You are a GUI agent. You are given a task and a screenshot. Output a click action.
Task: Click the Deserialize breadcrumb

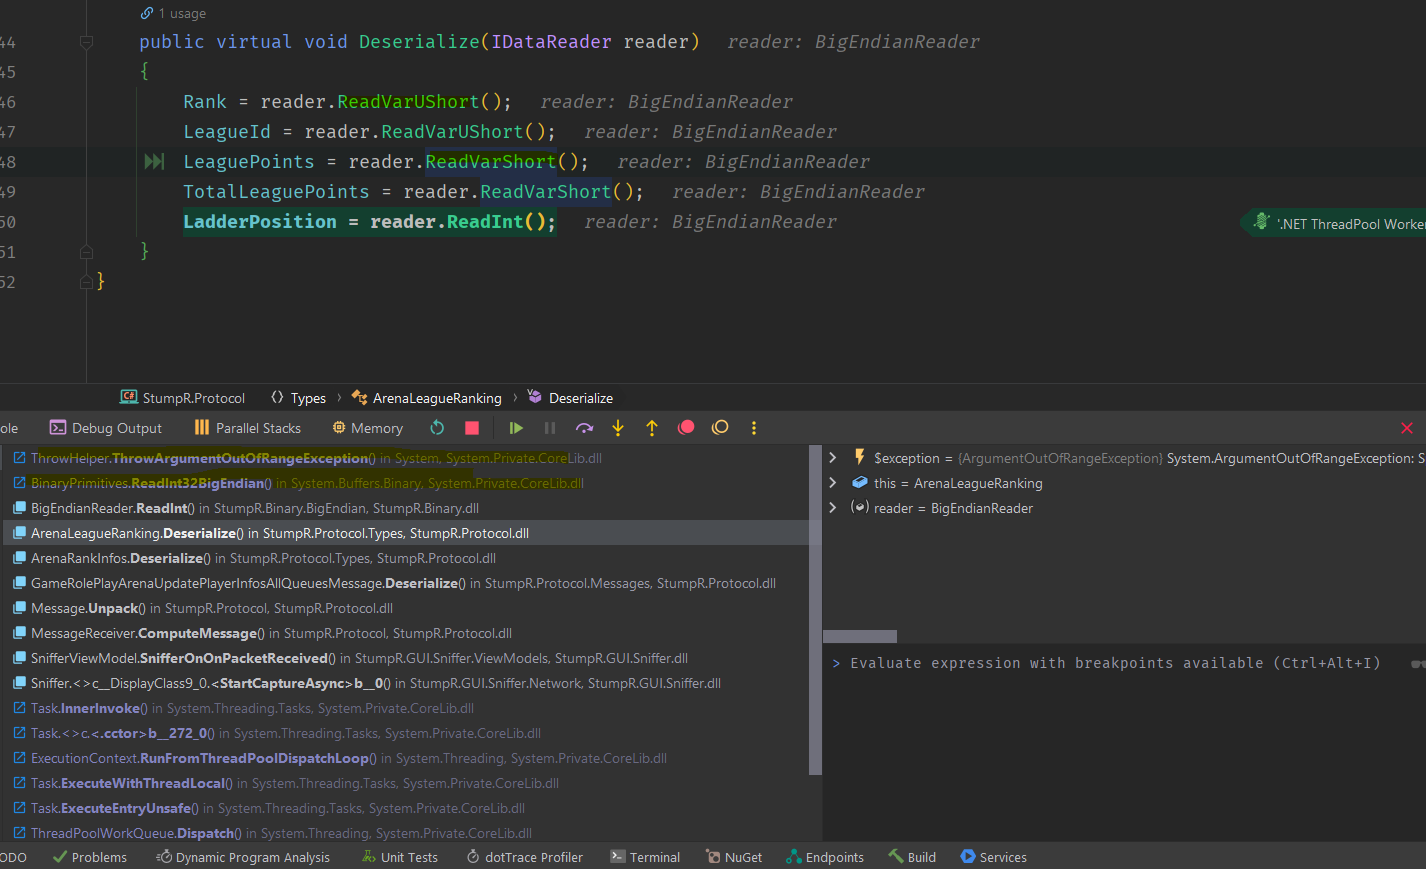570,398
